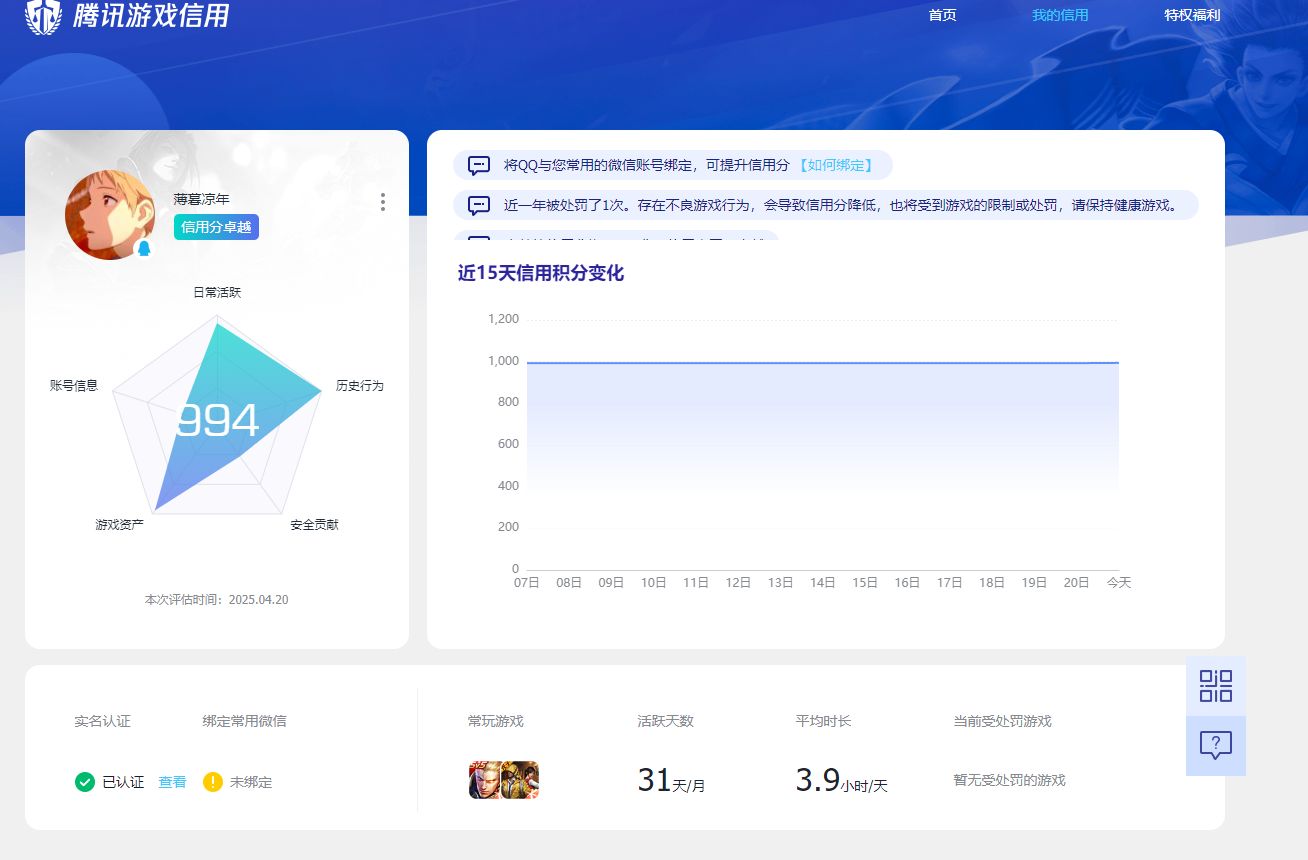The width and height of the screenshot is (1308, 860).
Task: Click the user avatar picture
Action: (110, 215)
